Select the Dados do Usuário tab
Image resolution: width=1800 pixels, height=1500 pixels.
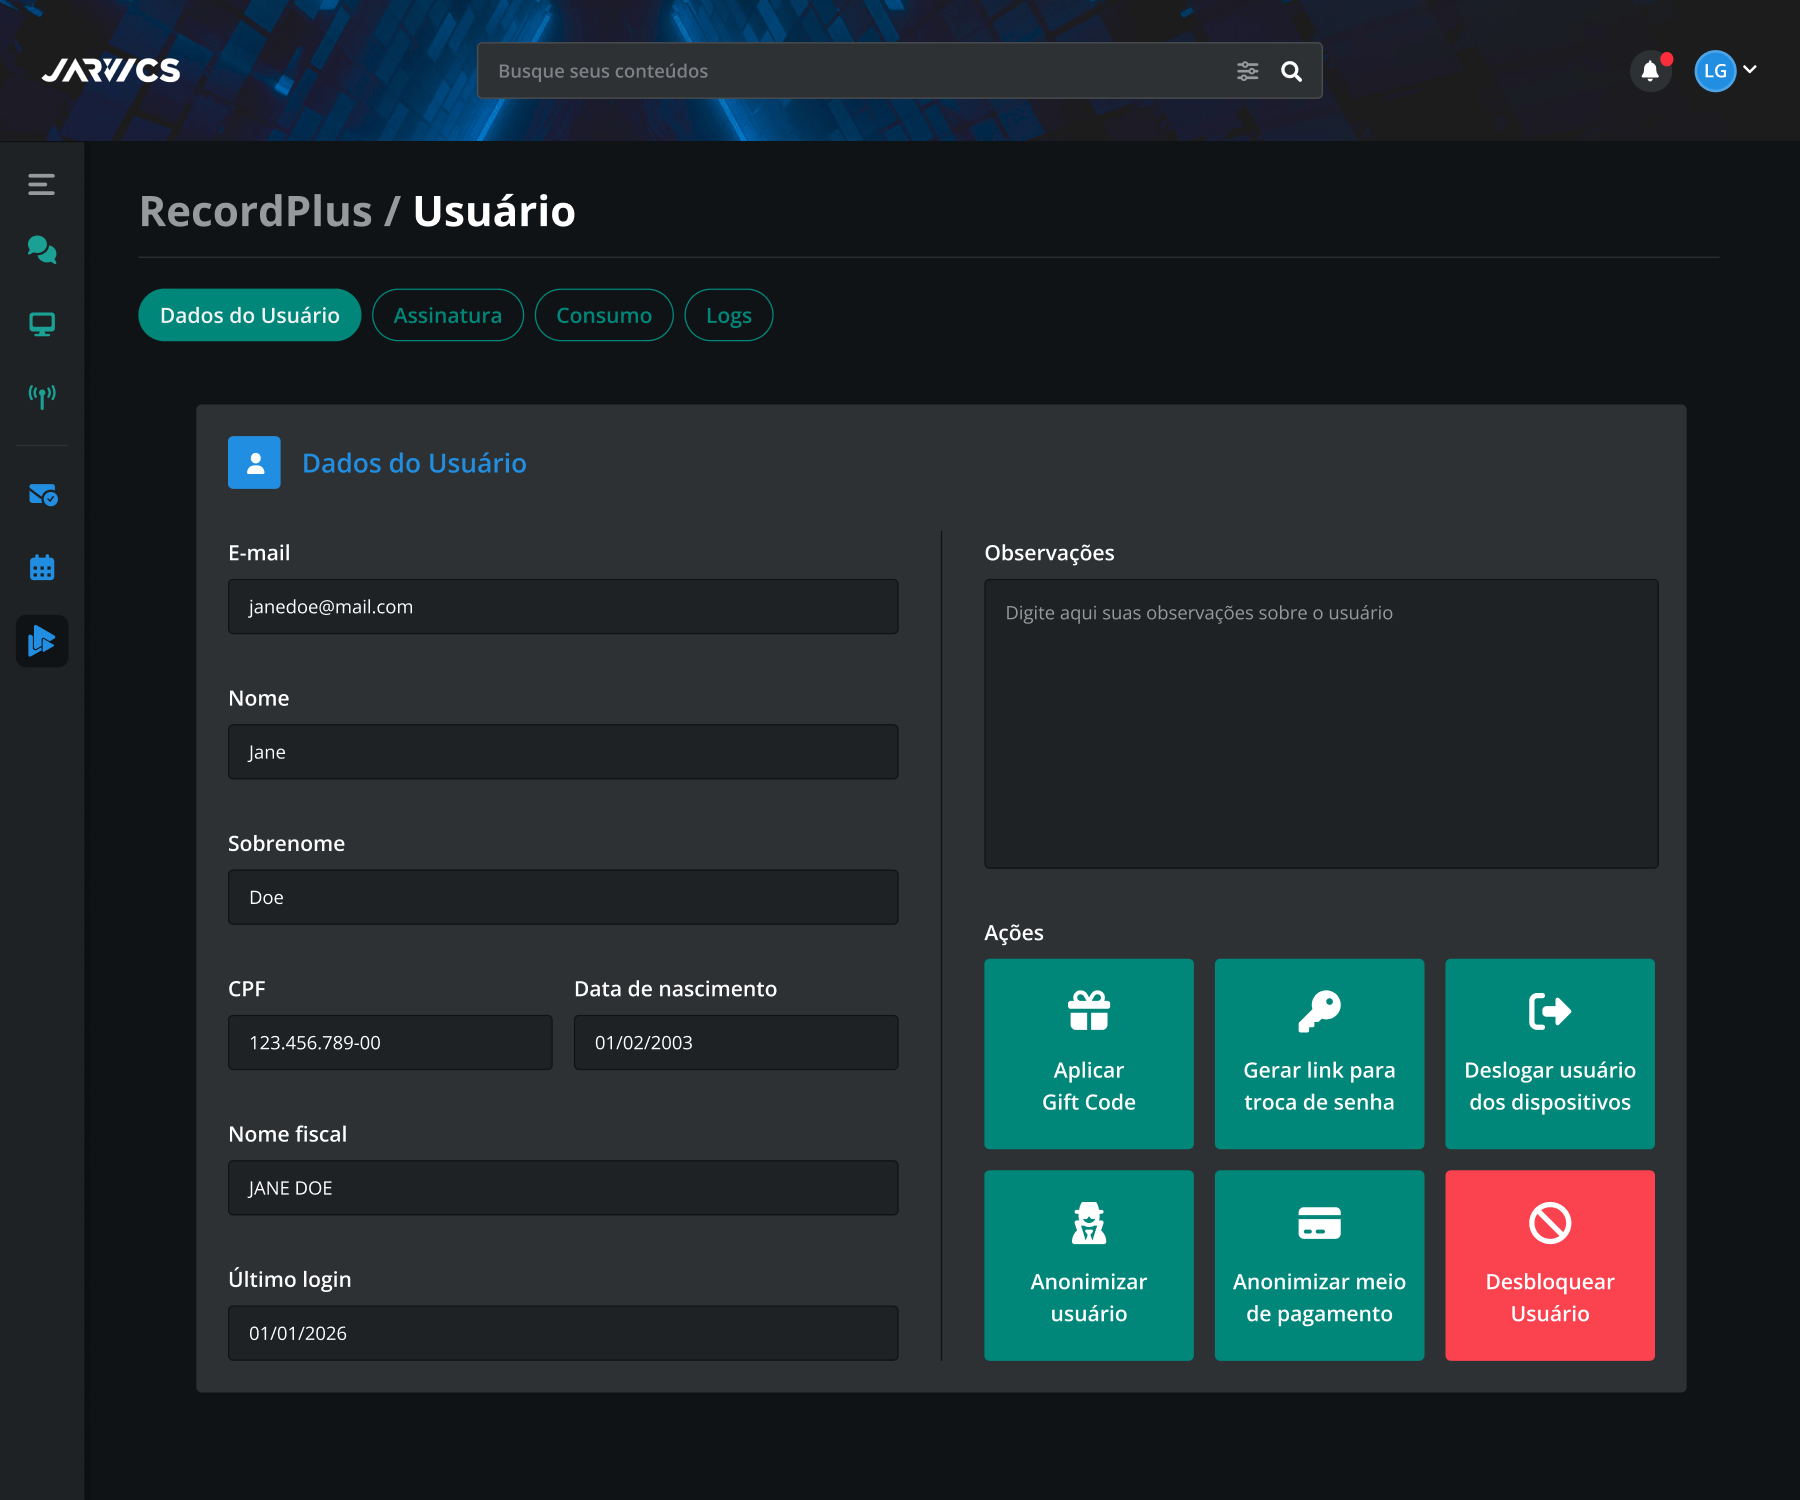[x=250, y=315]
